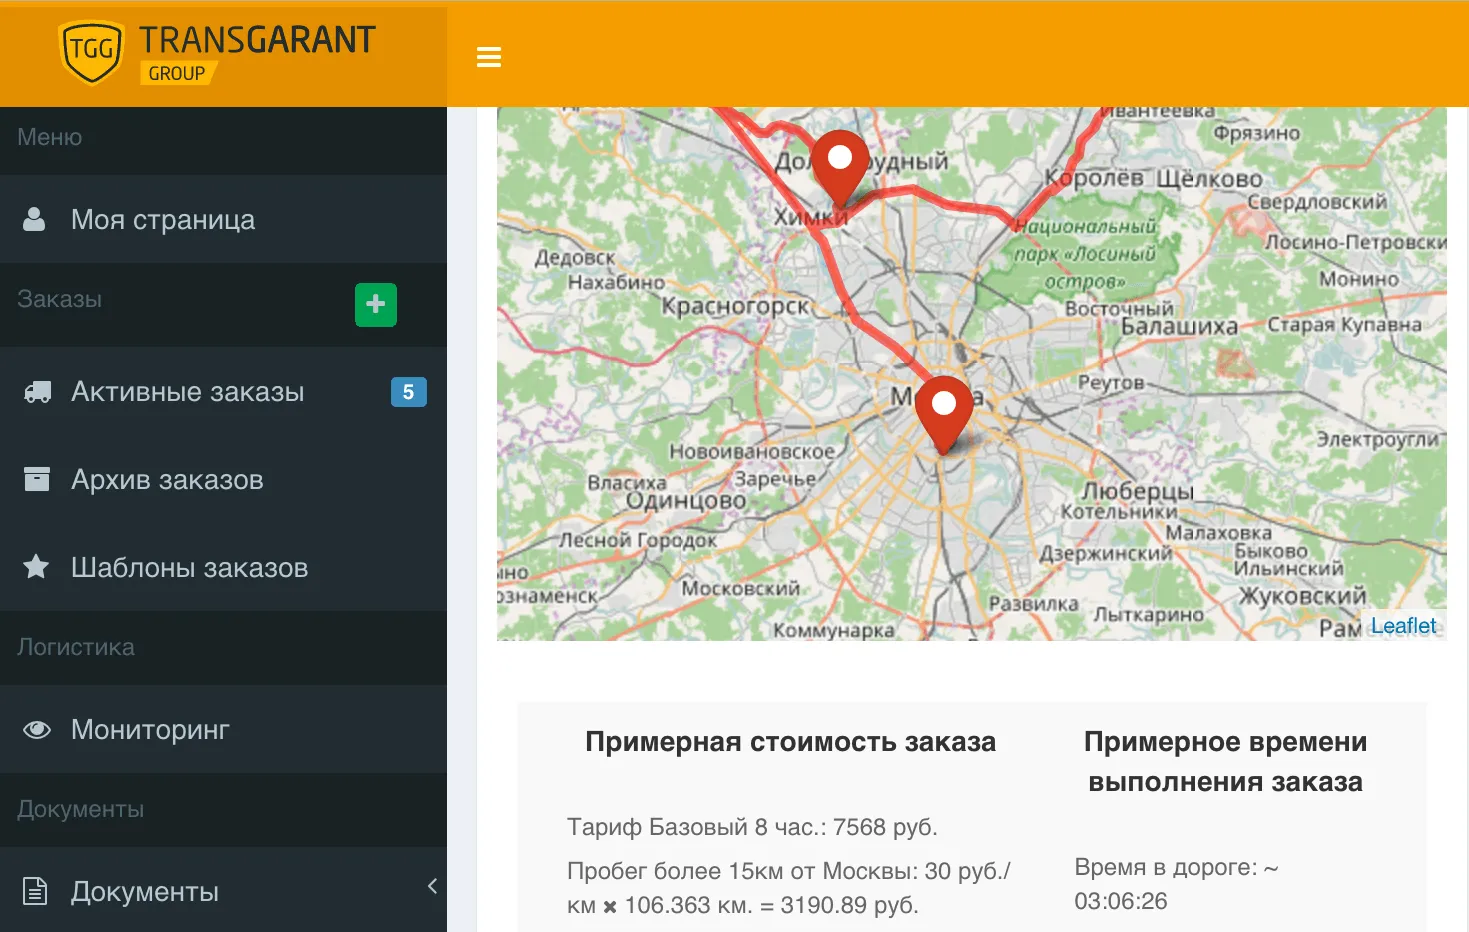The height and width of the screenshot is (932, 1469).
Task: Click the archive box icon beside Архив заказов
Action: [x=36, y=478]
